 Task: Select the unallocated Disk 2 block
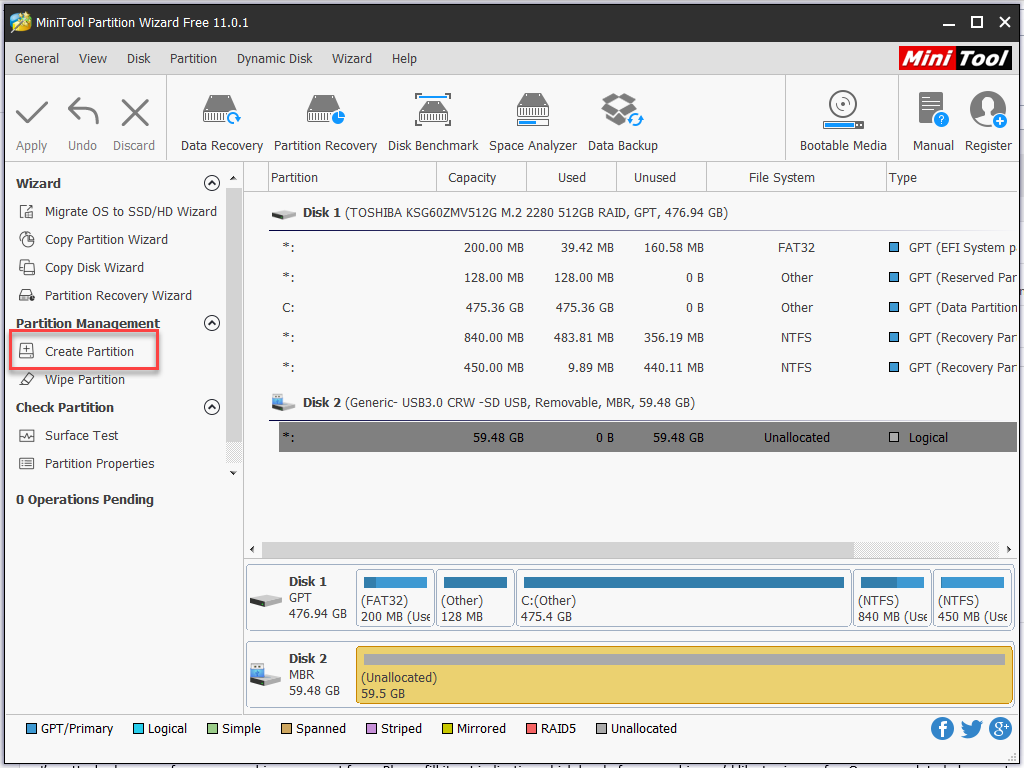pos(684,675)
